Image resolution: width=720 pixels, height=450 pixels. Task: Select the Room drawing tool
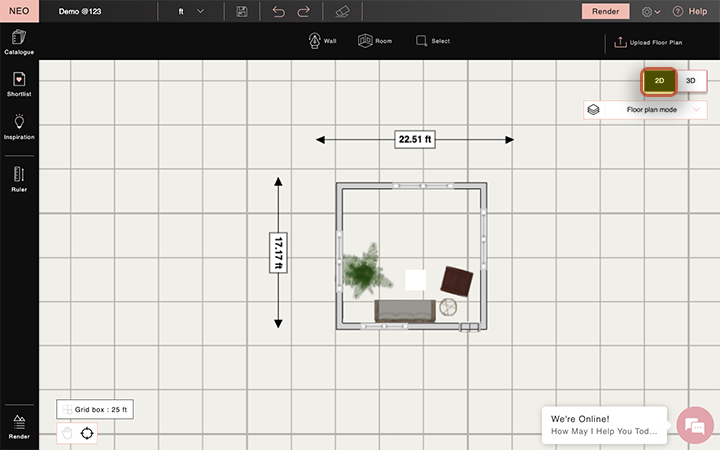(x=375, y=41)
